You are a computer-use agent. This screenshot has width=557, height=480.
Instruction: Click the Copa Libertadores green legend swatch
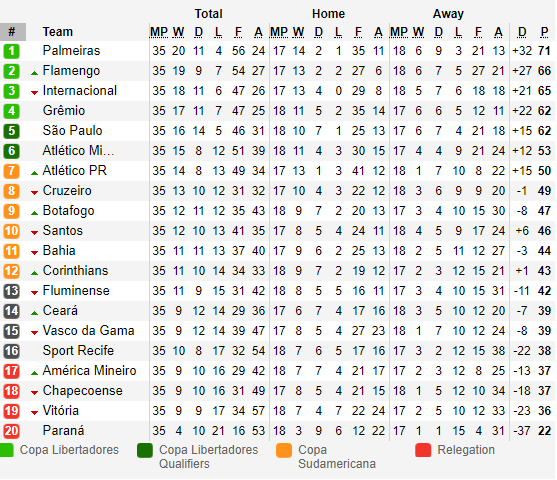[6, 450]
